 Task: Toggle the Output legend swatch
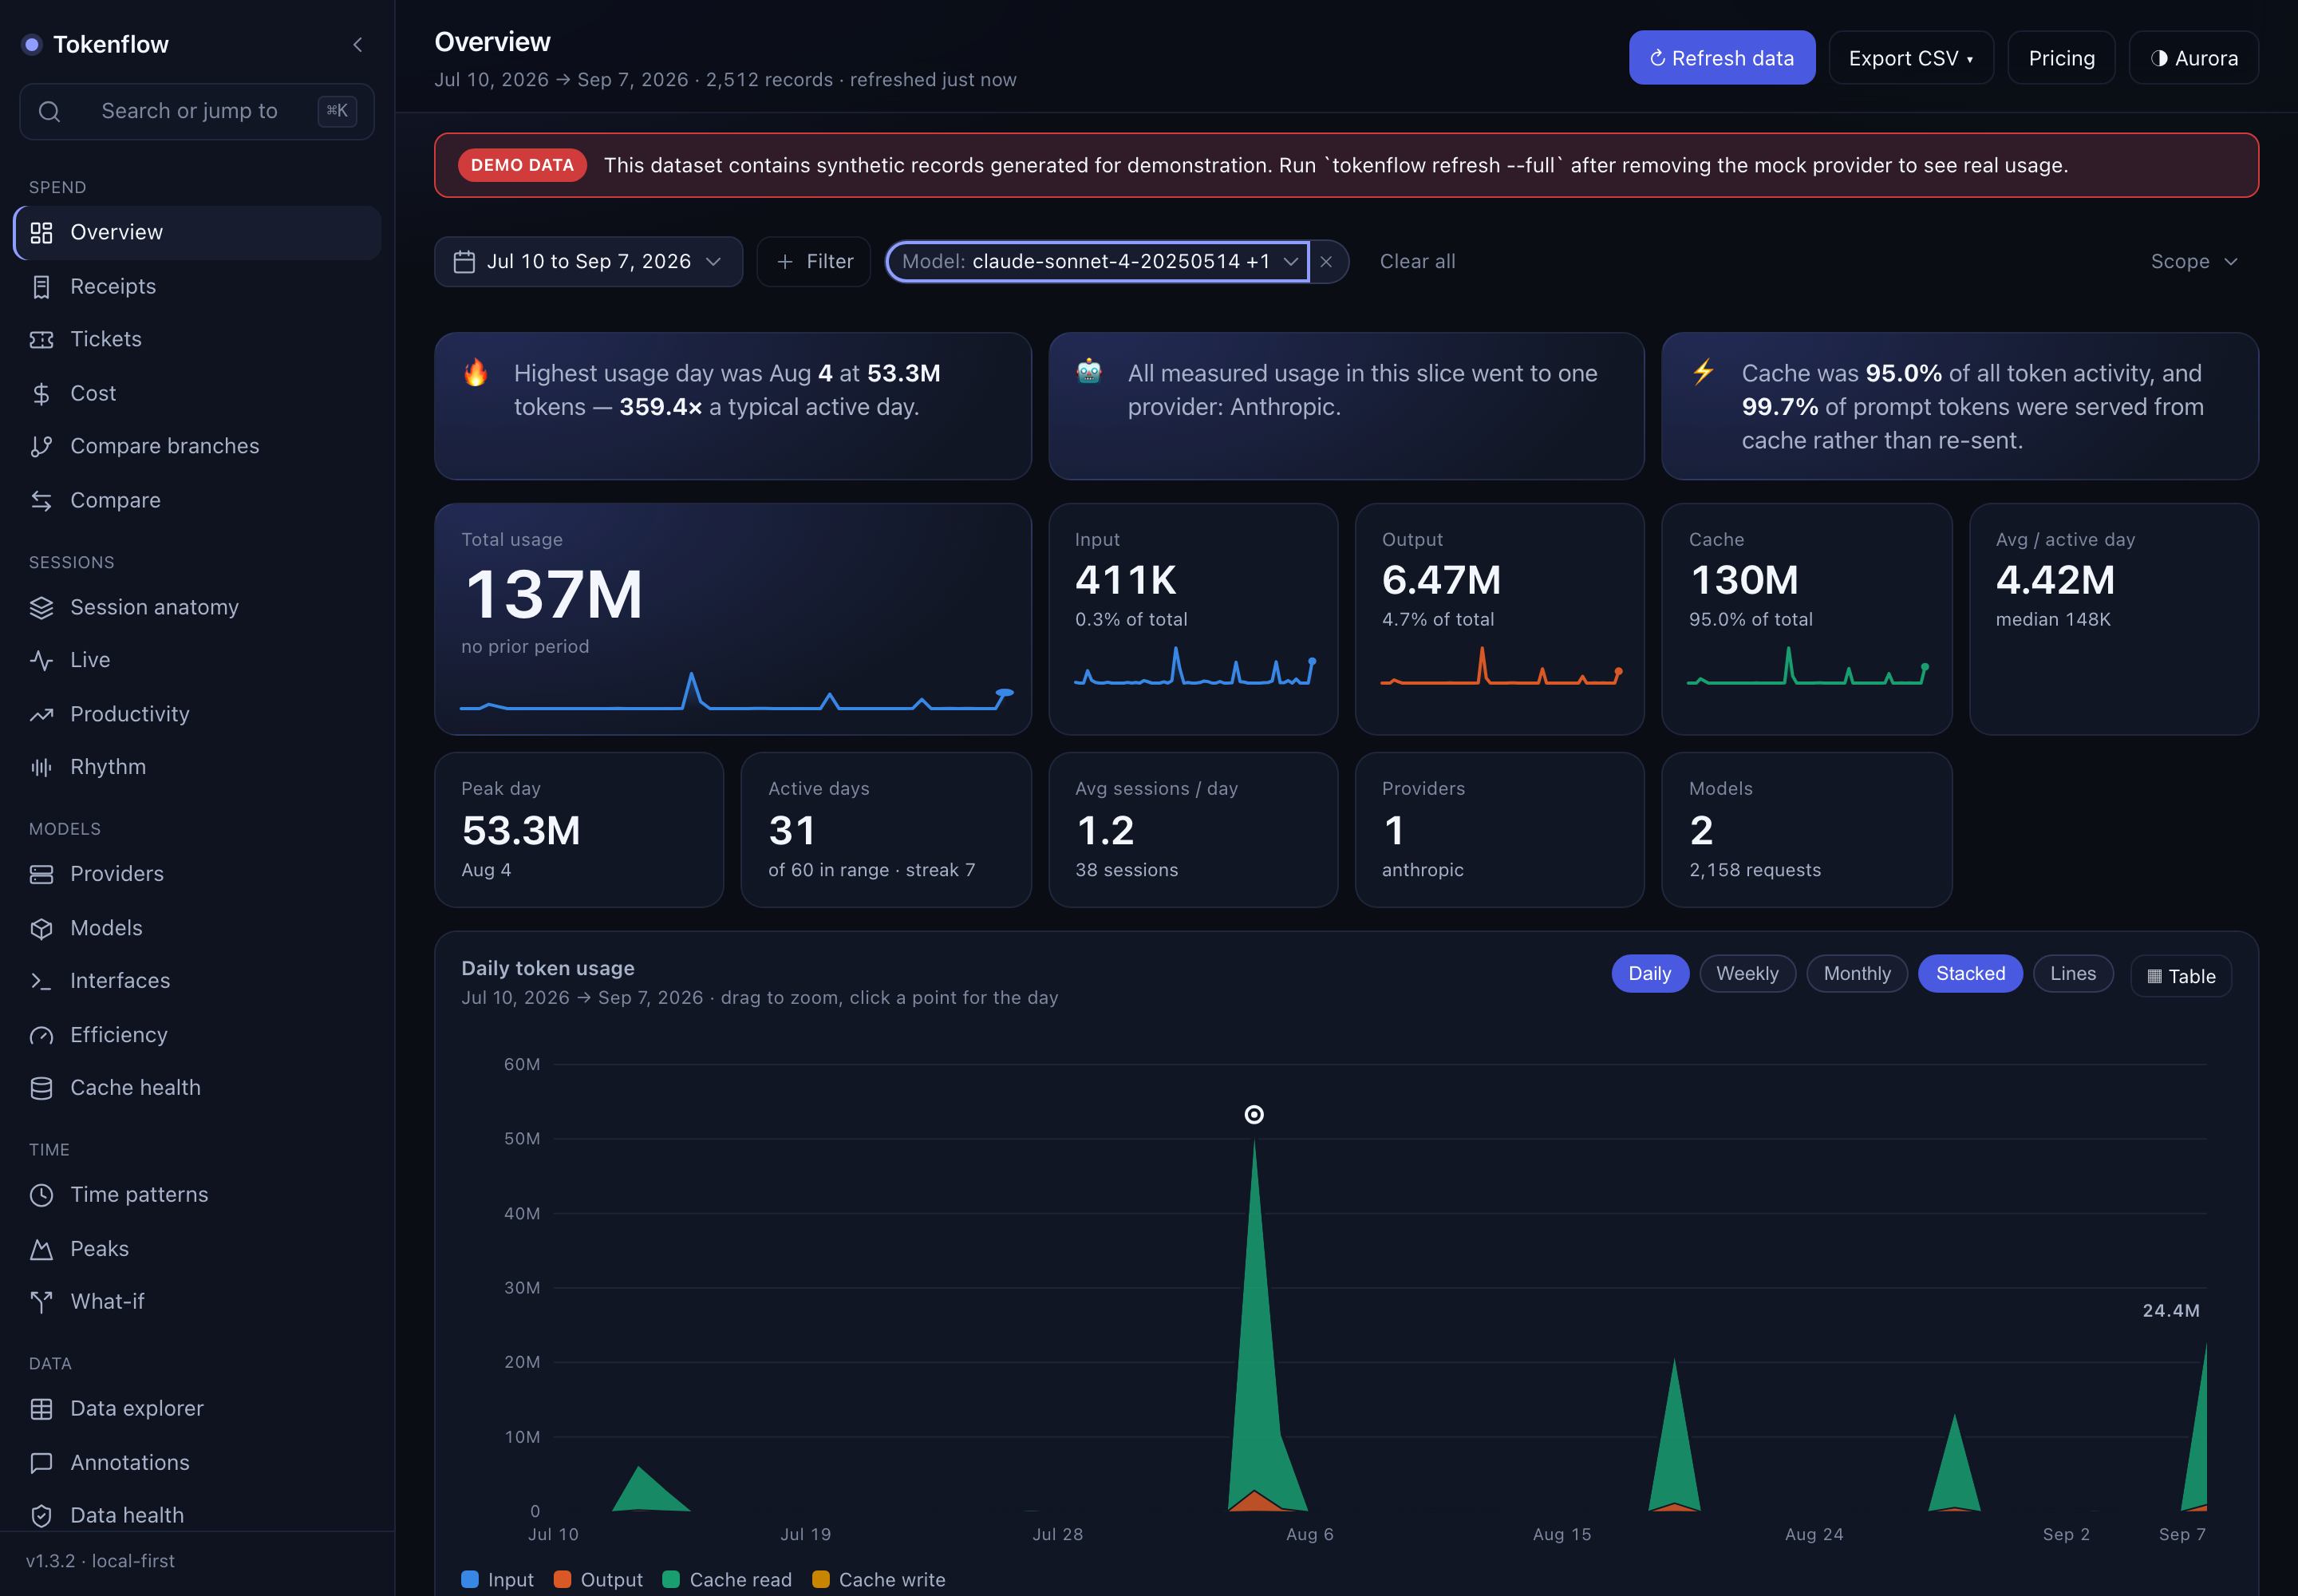pos(562,1579)
